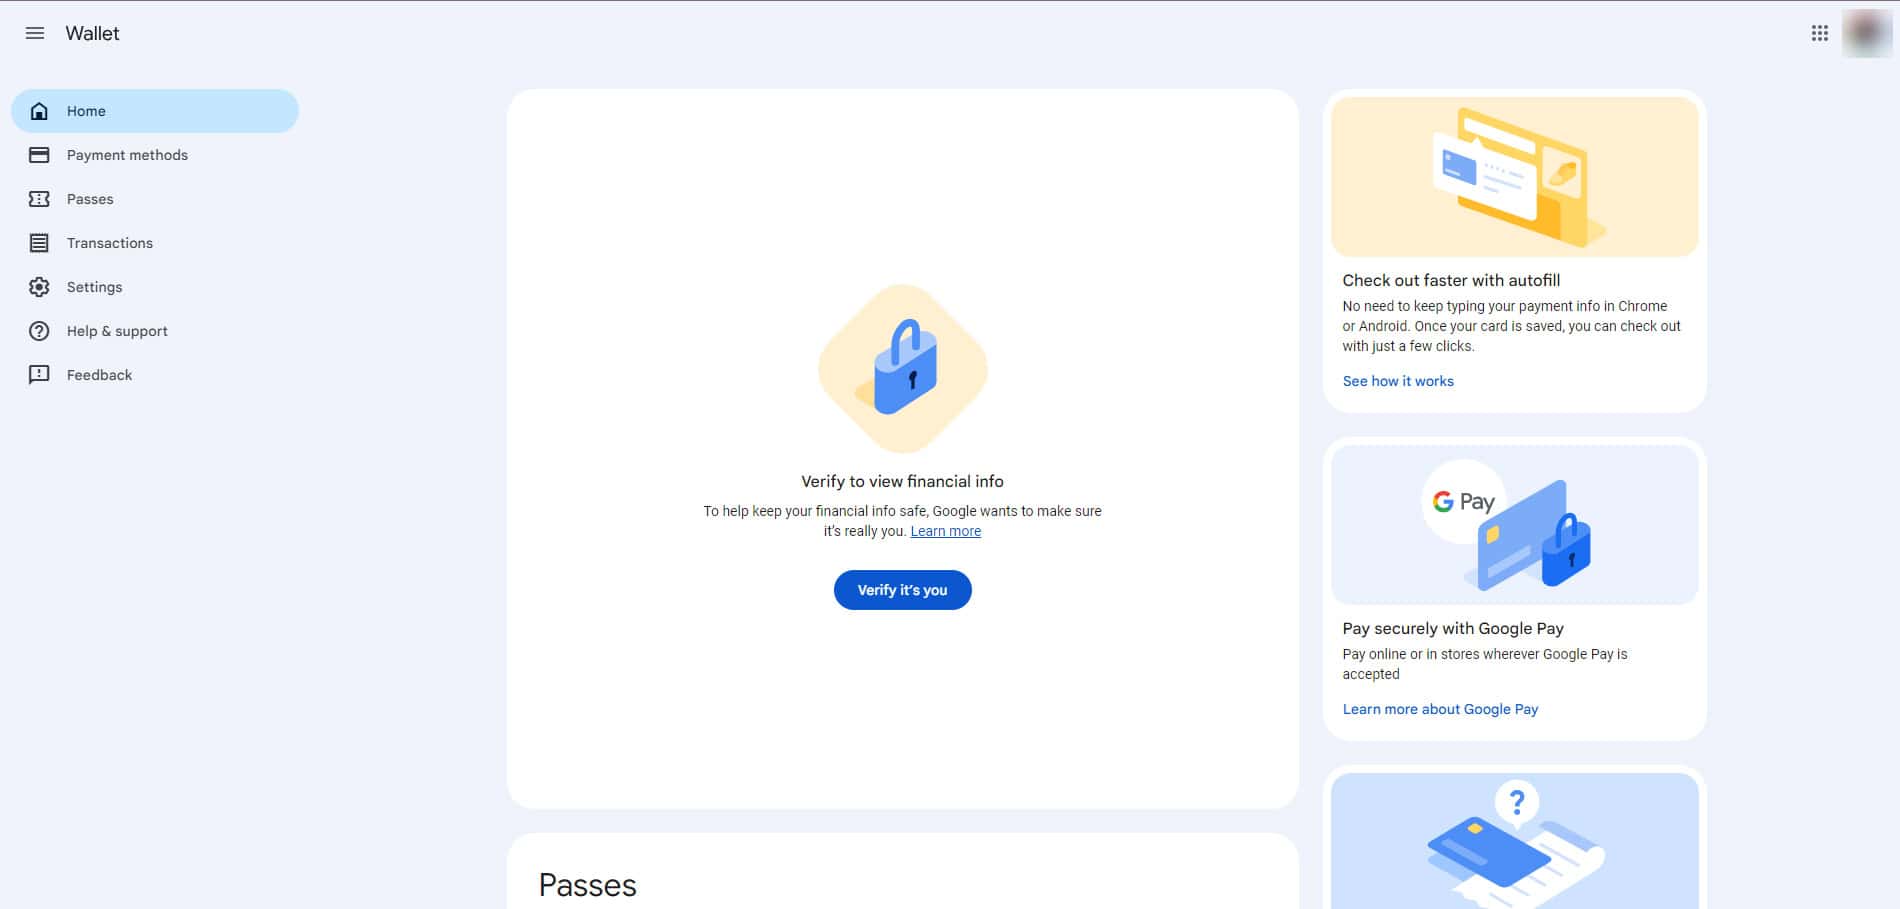The height and width of the screenshot is (909, 1900).
Task: Click Pay securely with Google Pay heading
Action: [x=1453, y=628]
